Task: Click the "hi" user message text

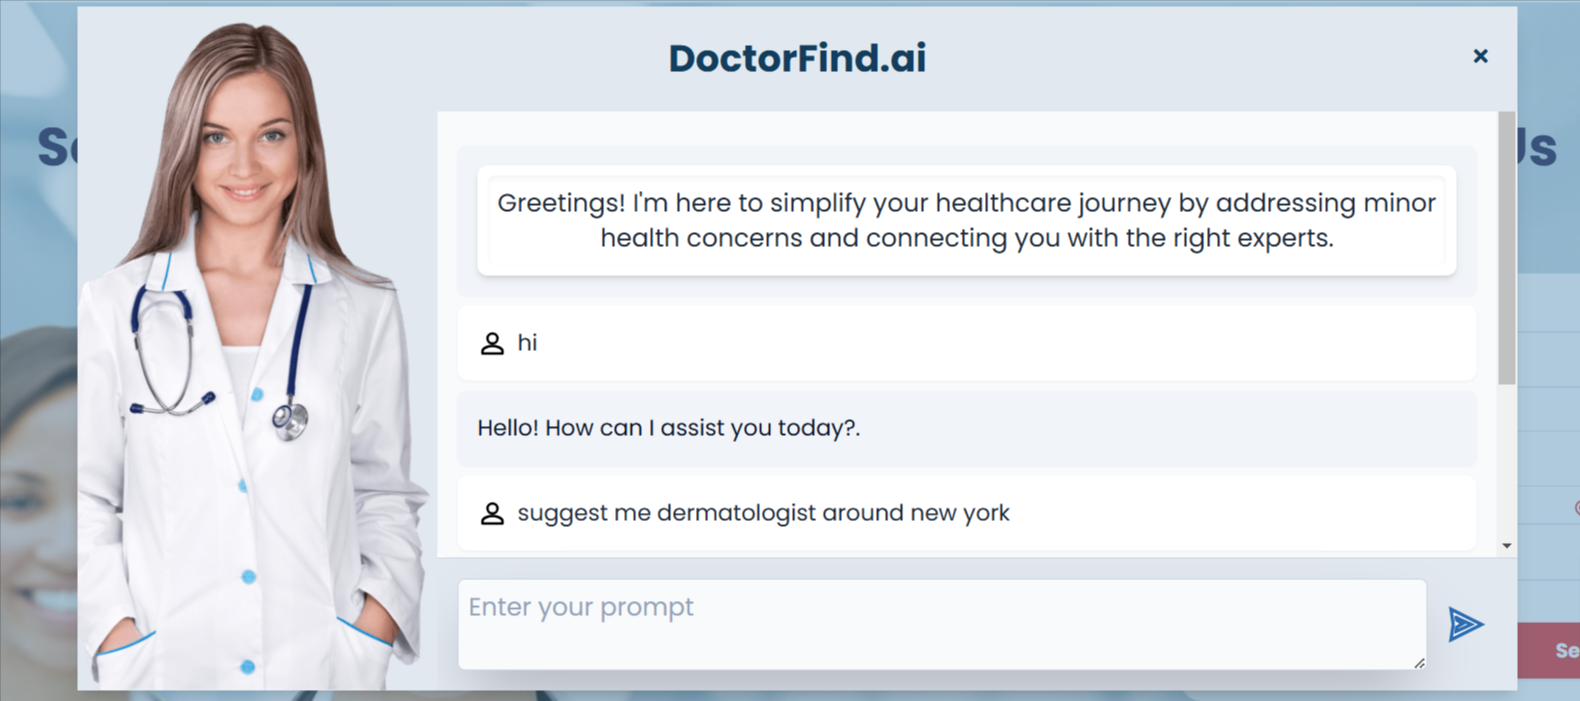Action: tap(527, 343)
